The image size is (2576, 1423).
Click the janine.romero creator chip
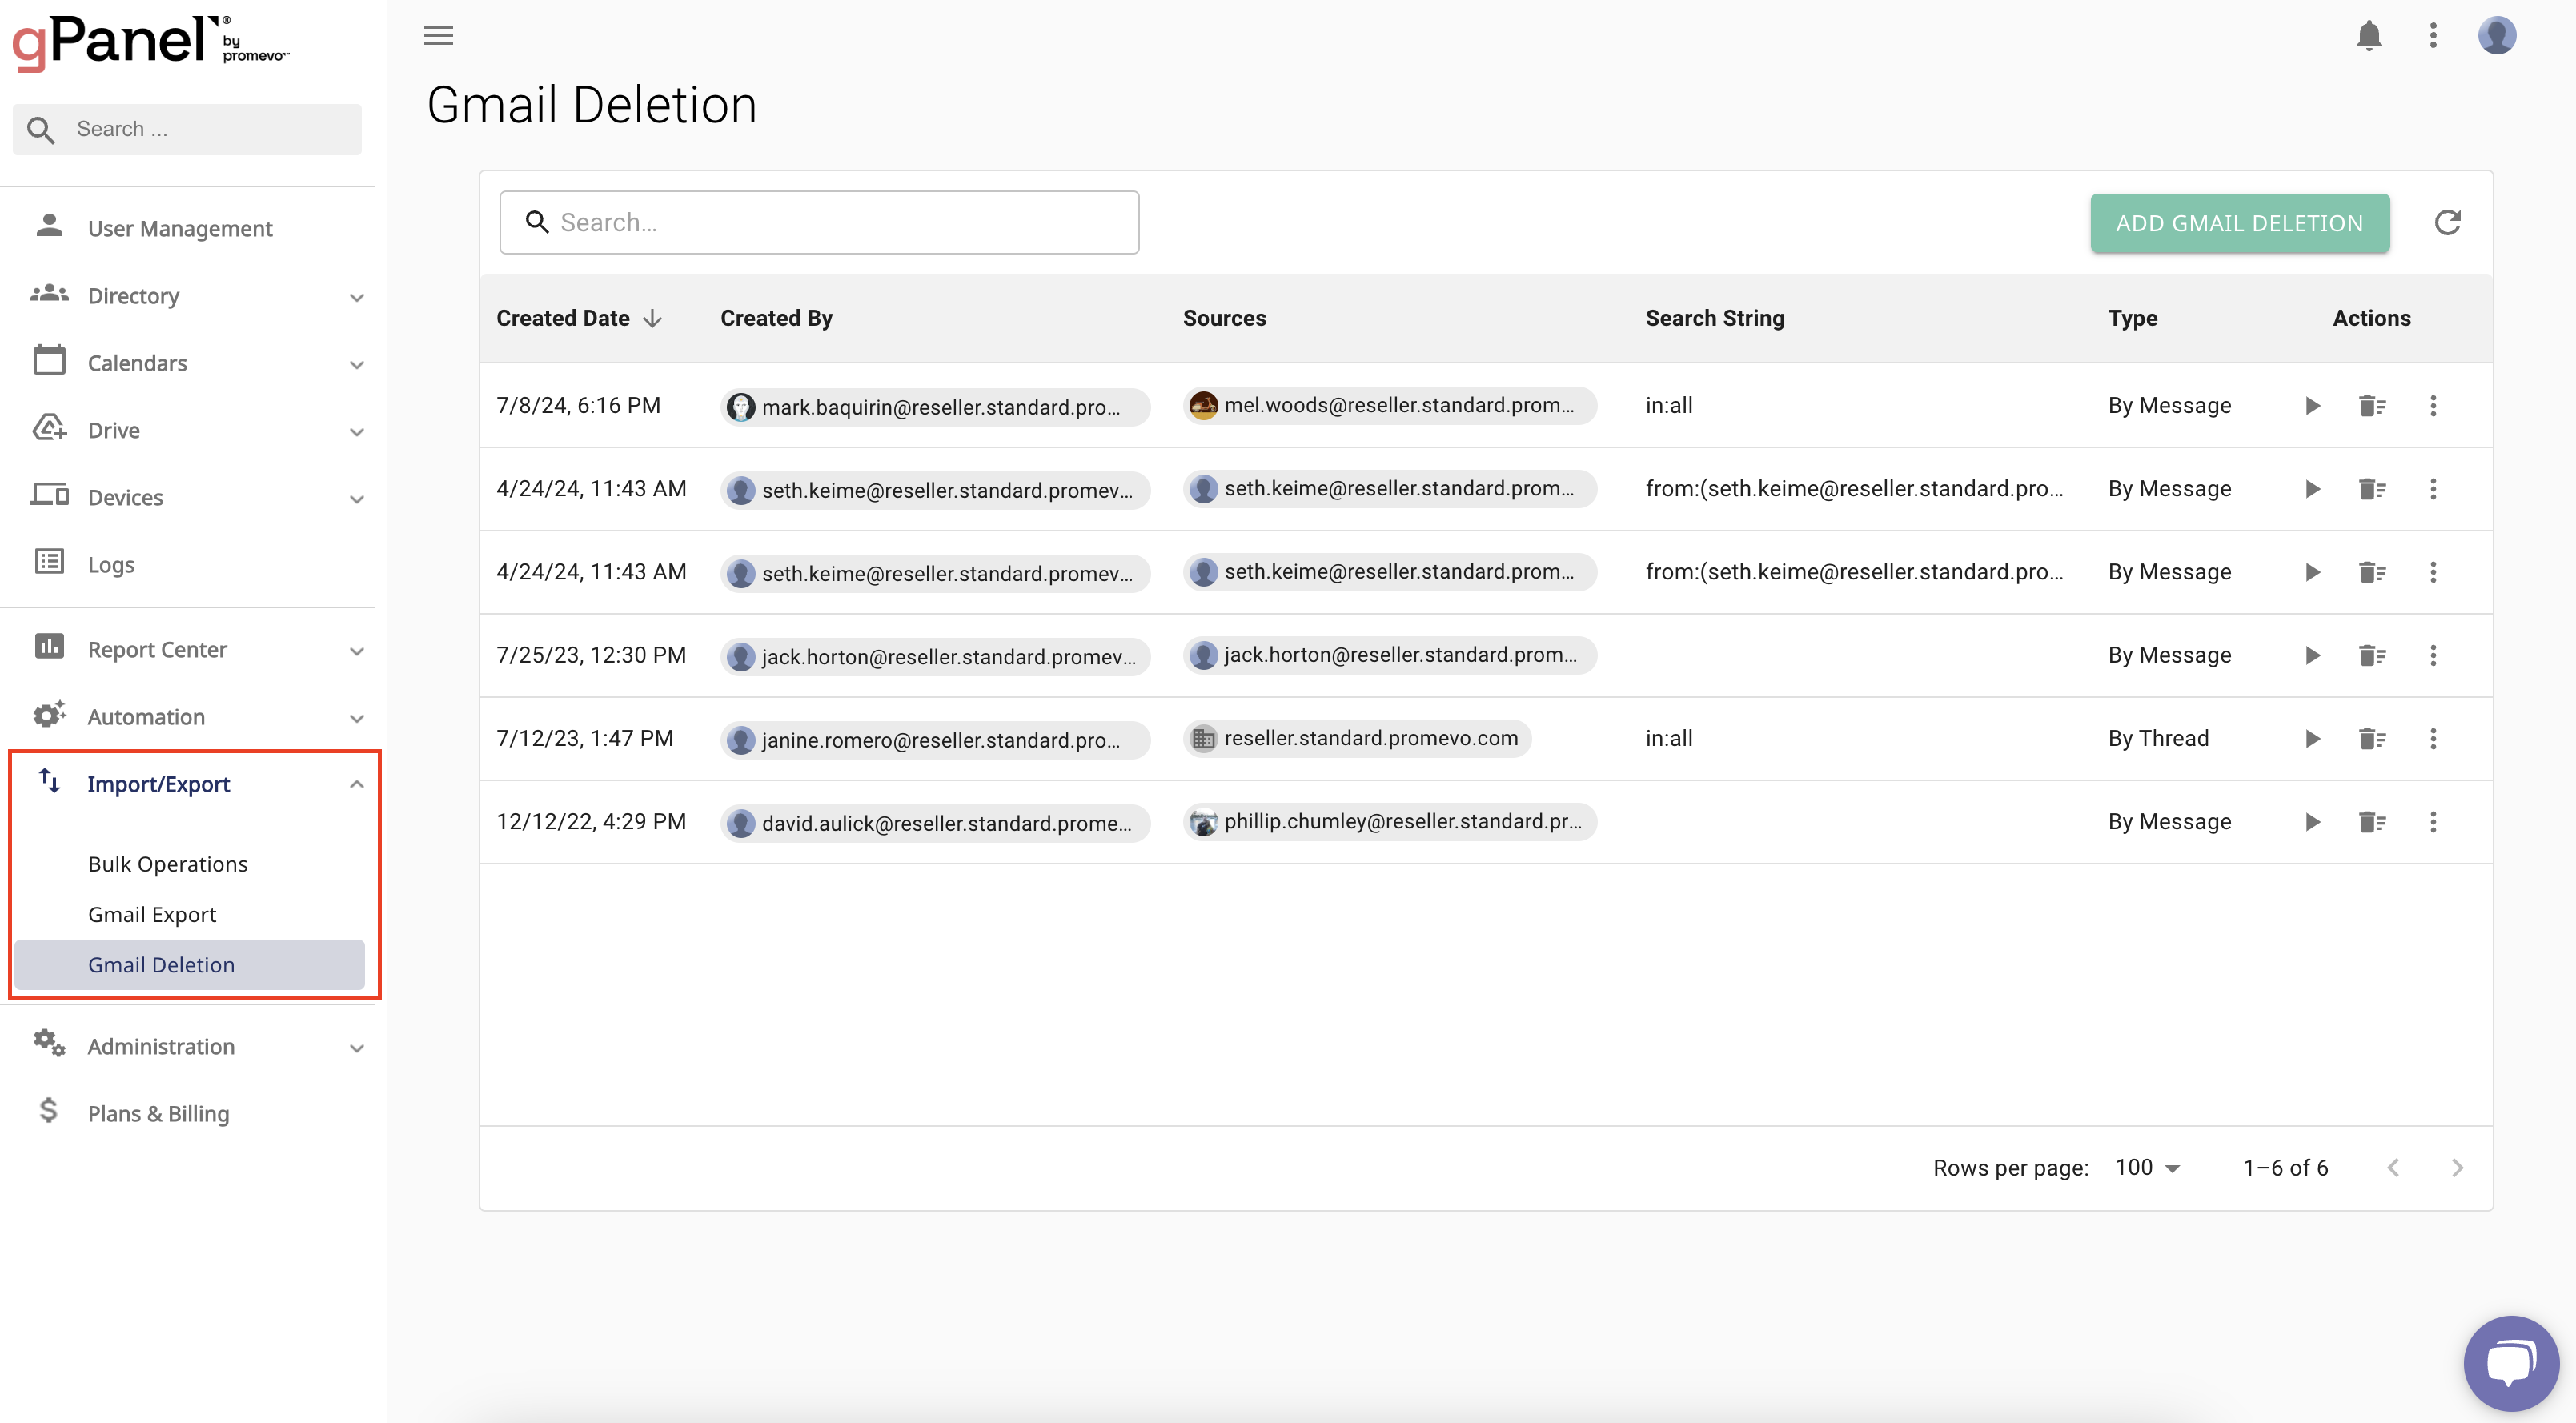pyautogui.click(x=935, y=740)
